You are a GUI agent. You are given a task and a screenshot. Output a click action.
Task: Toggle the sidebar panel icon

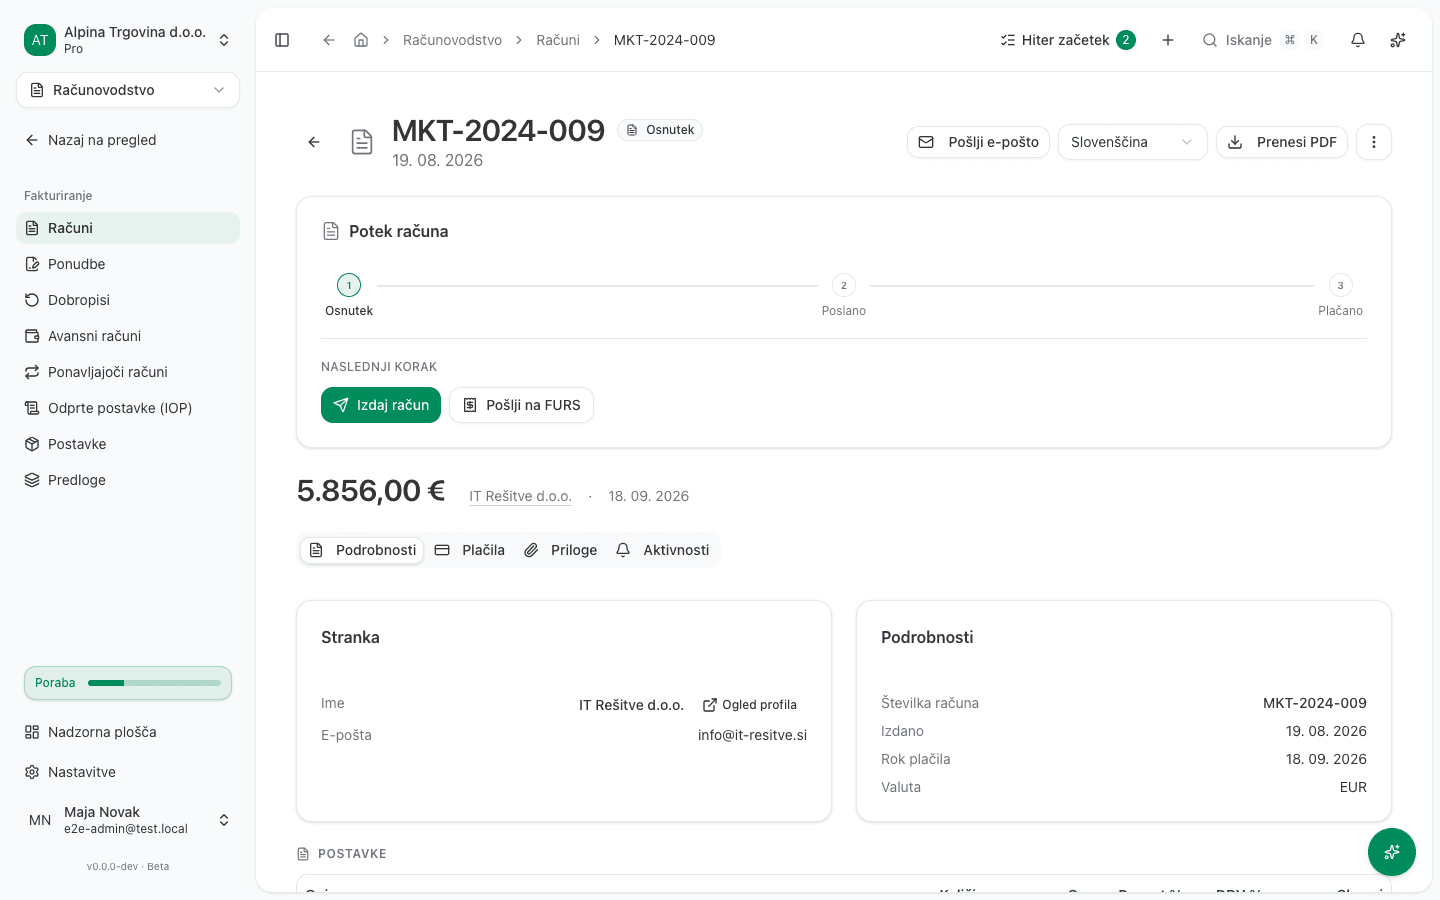282,40
